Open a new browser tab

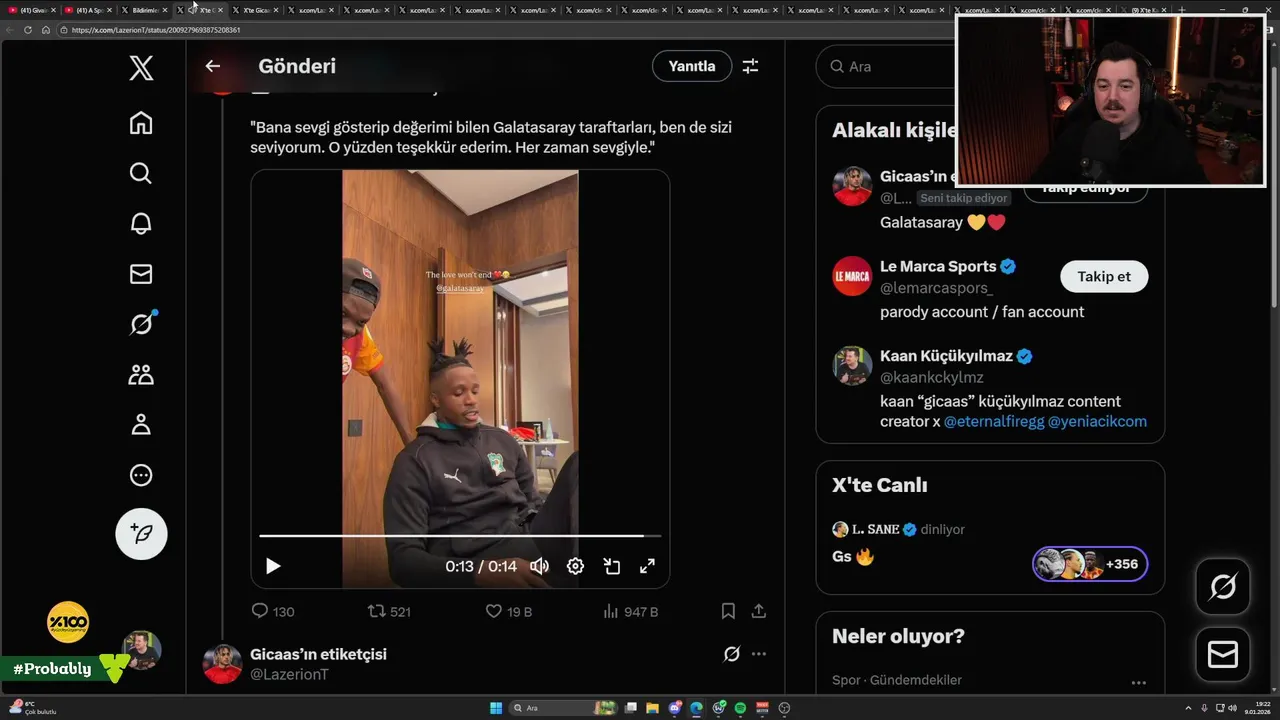(x=1182, y=10)
